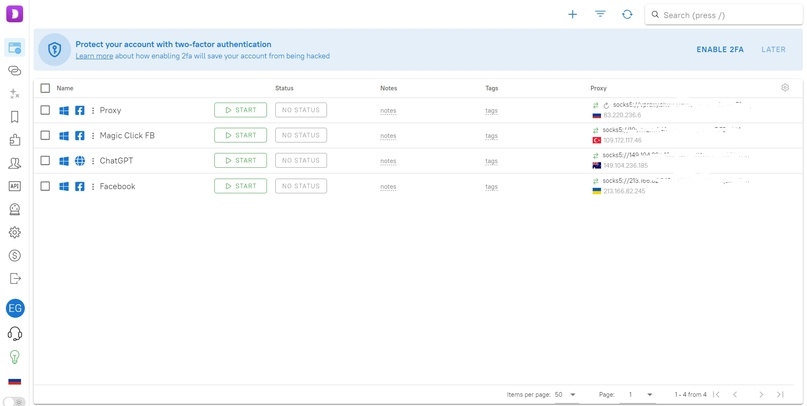Screen dimensions: 807x406
Task: Click the ENABLE 2FA button
Action: click(720, 49)
